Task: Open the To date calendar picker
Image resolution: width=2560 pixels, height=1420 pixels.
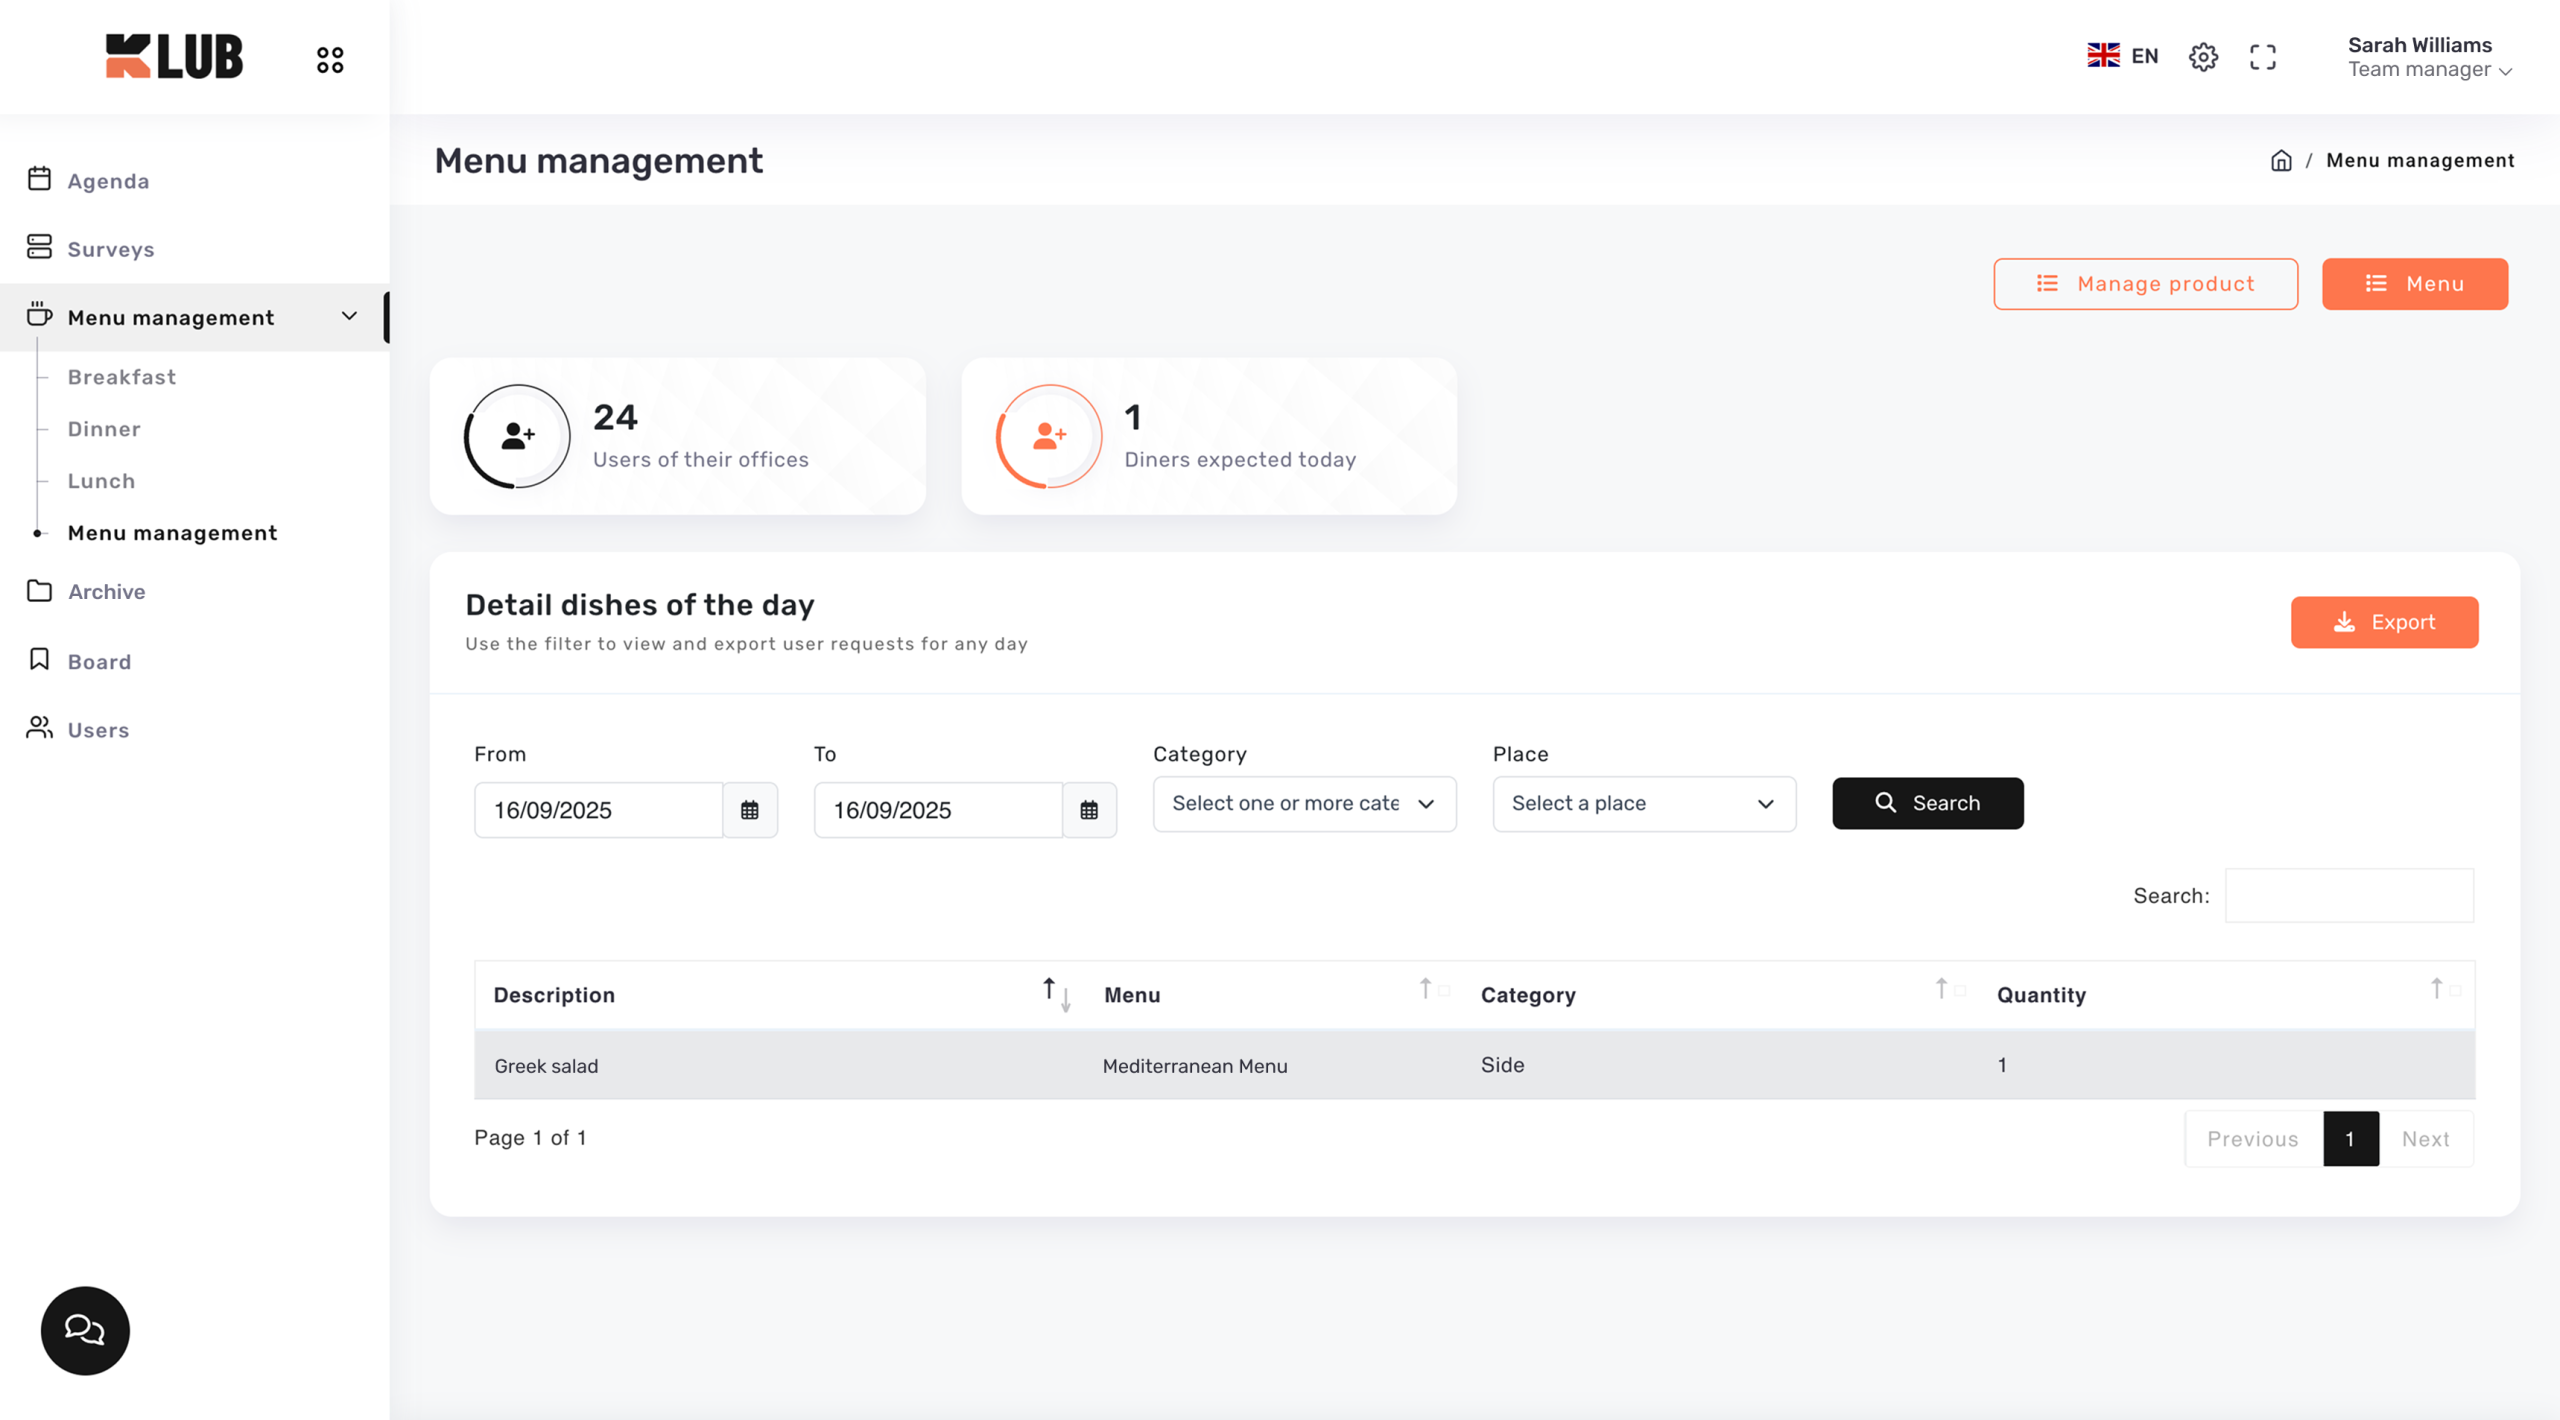Action: click(x=1089, y=810)
